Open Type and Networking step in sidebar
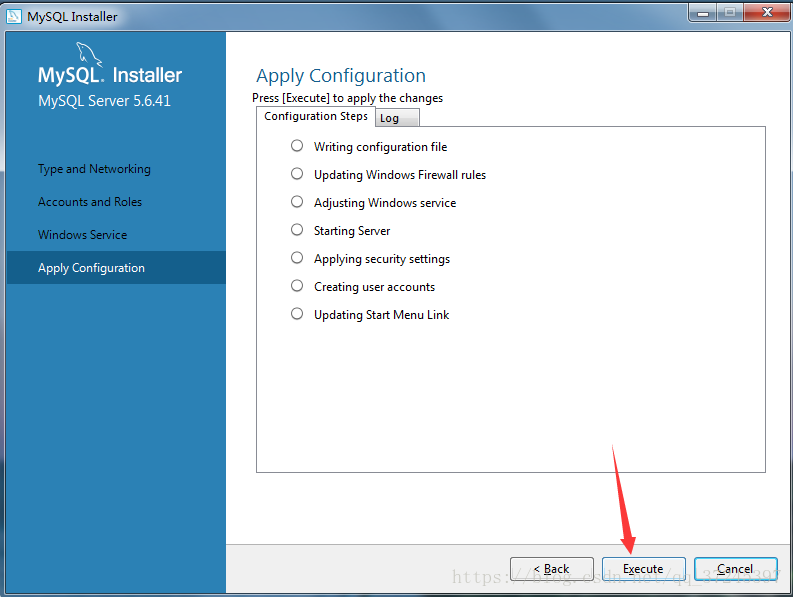The image size is (793, 597). point(94,169)
